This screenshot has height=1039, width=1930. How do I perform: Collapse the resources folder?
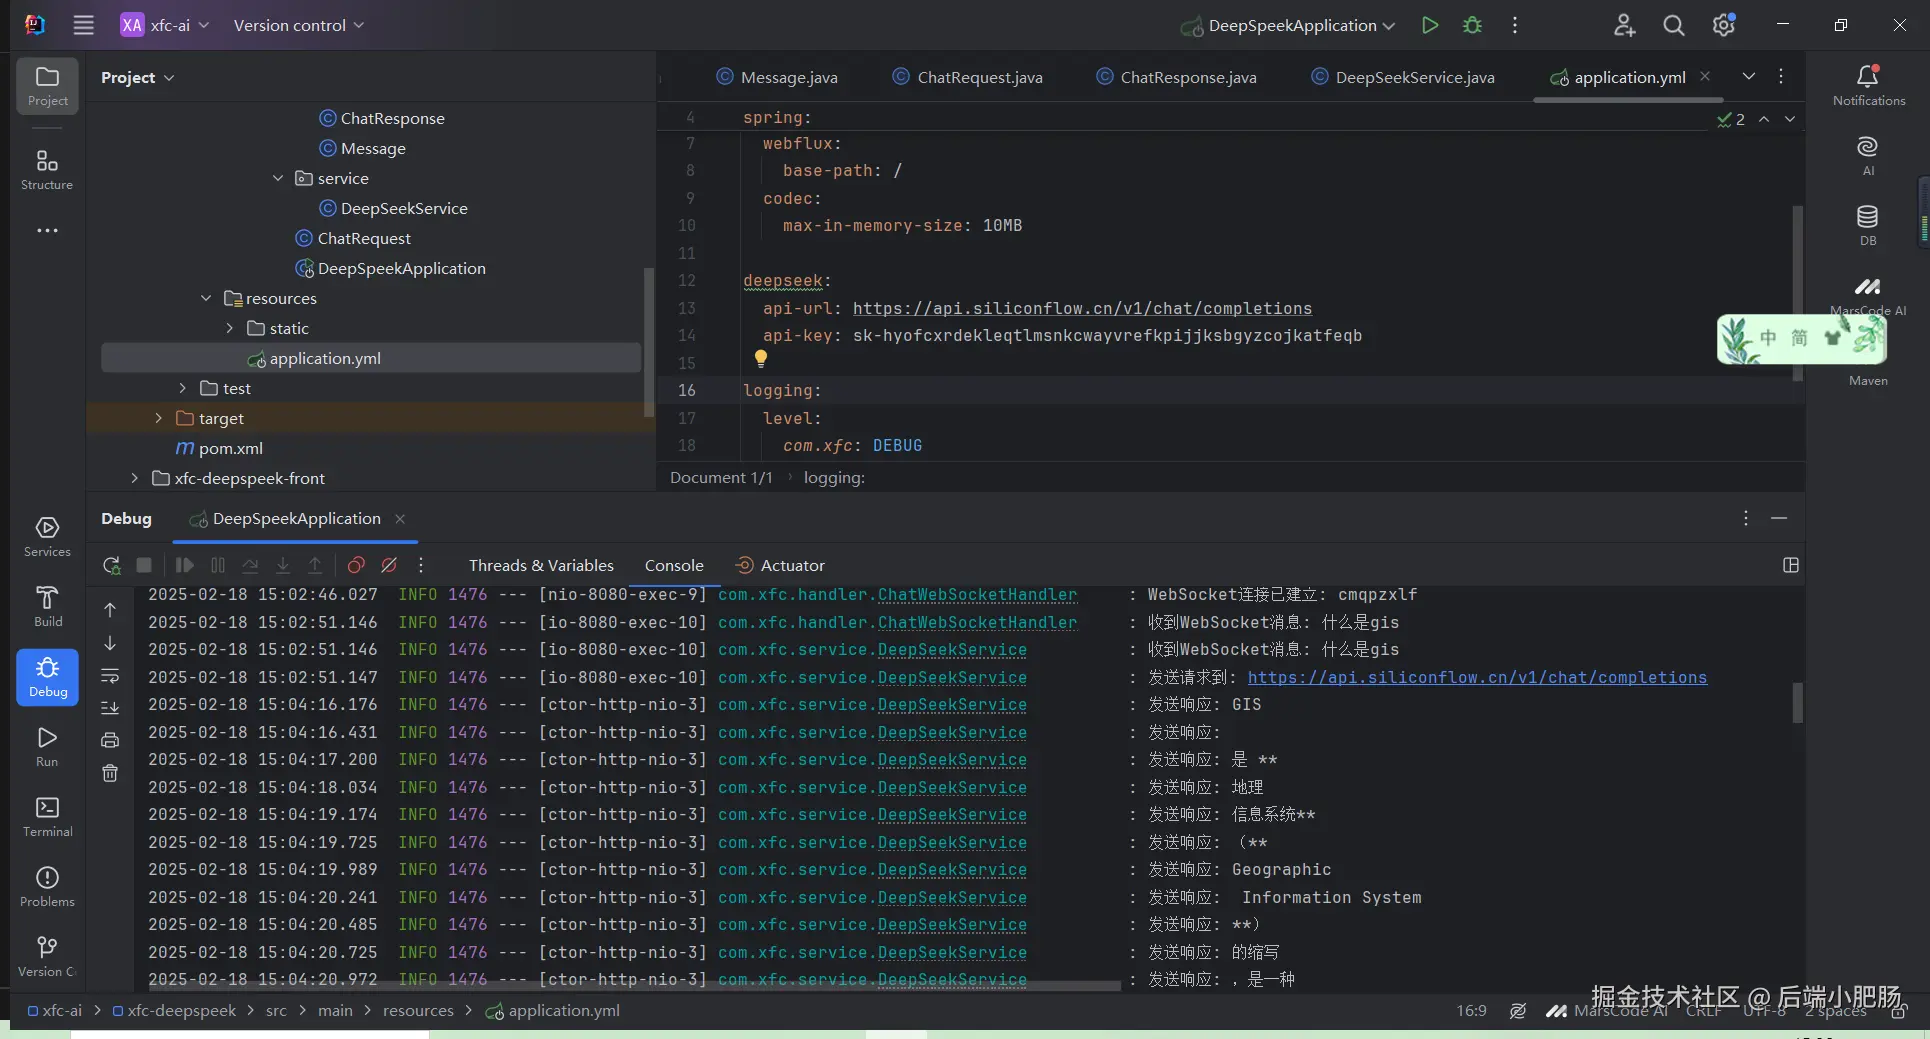tap(206, 298)
